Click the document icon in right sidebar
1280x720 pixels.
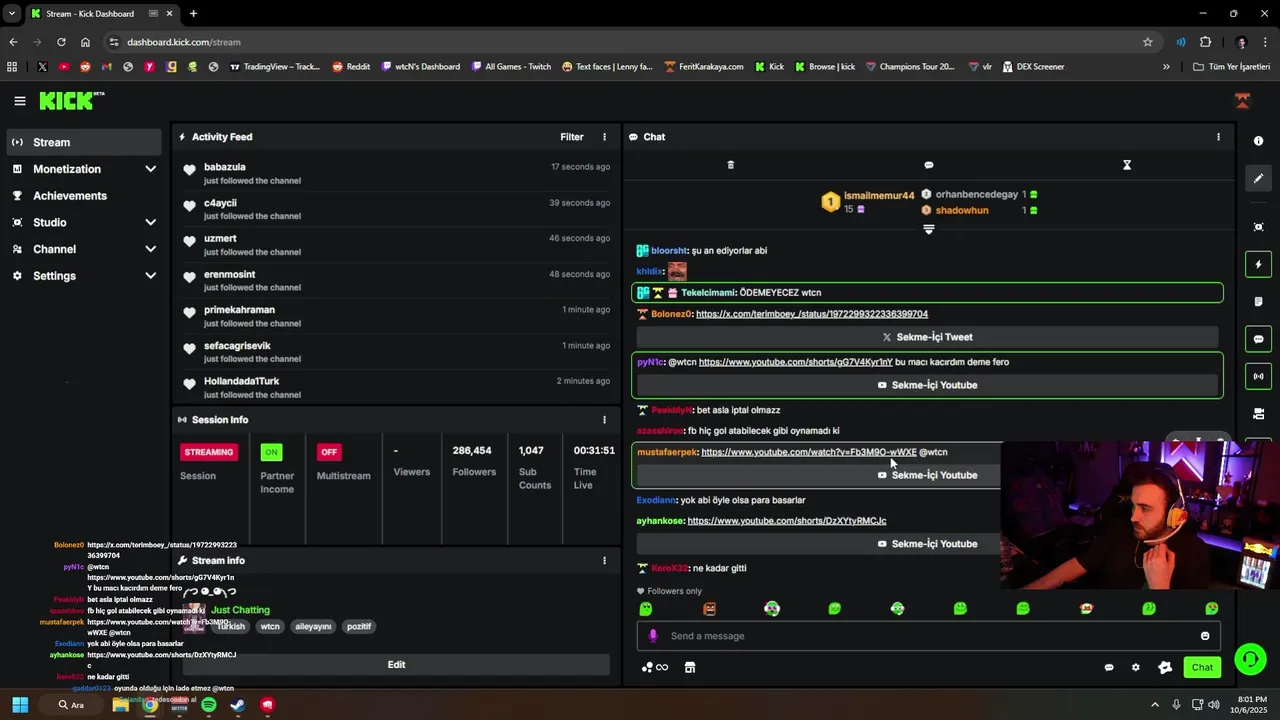(1258, 302)
